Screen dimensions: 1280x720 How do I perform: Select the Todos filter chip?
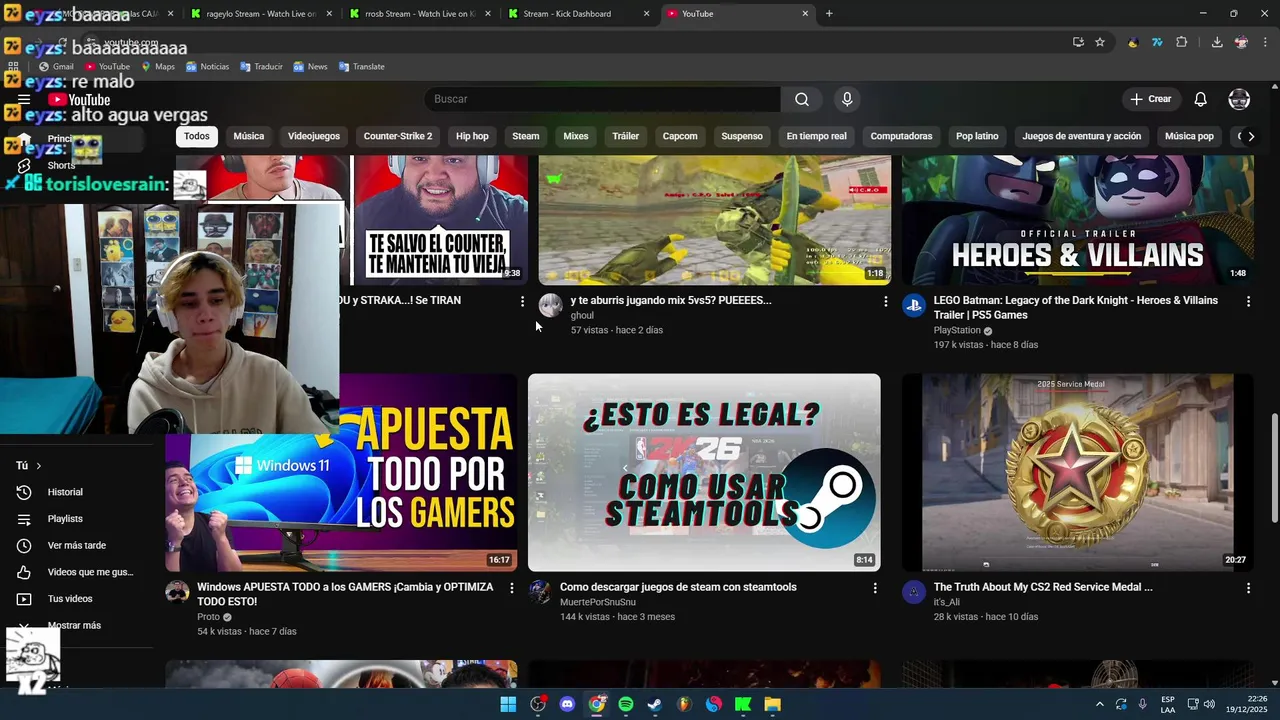coord(197,136)
